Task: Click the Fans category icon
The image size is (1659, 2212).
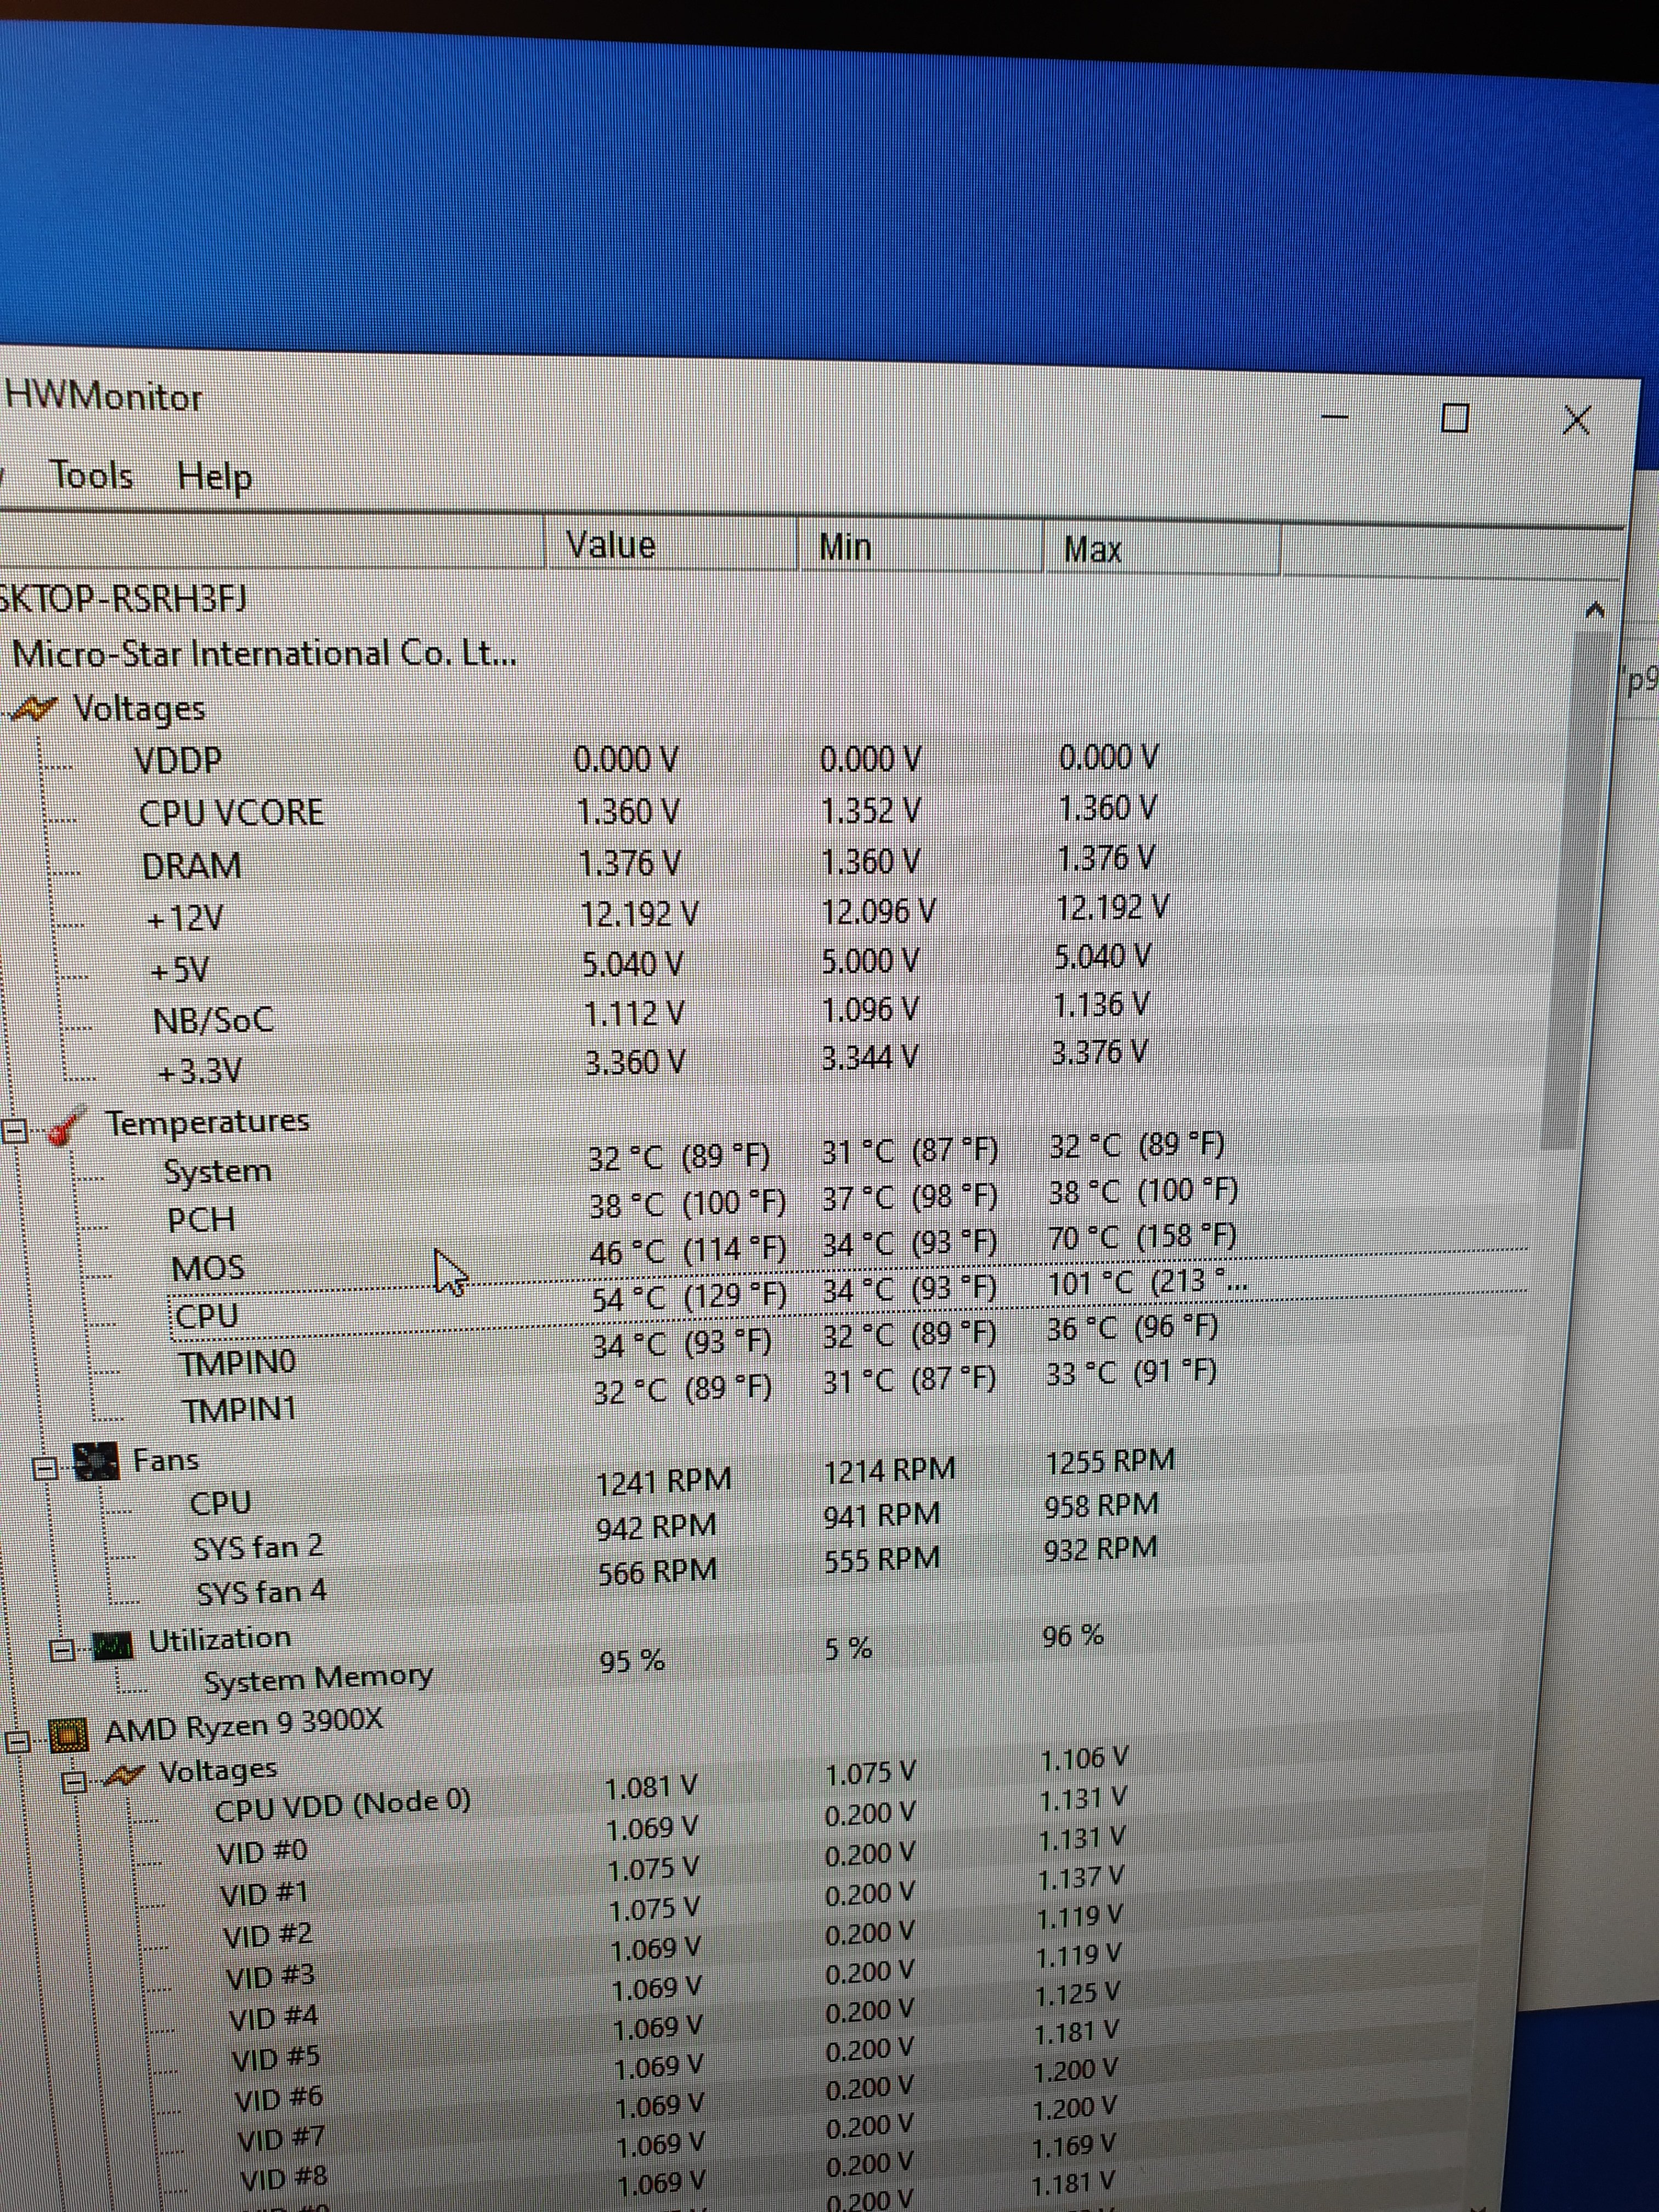Action: (95, 1462)
